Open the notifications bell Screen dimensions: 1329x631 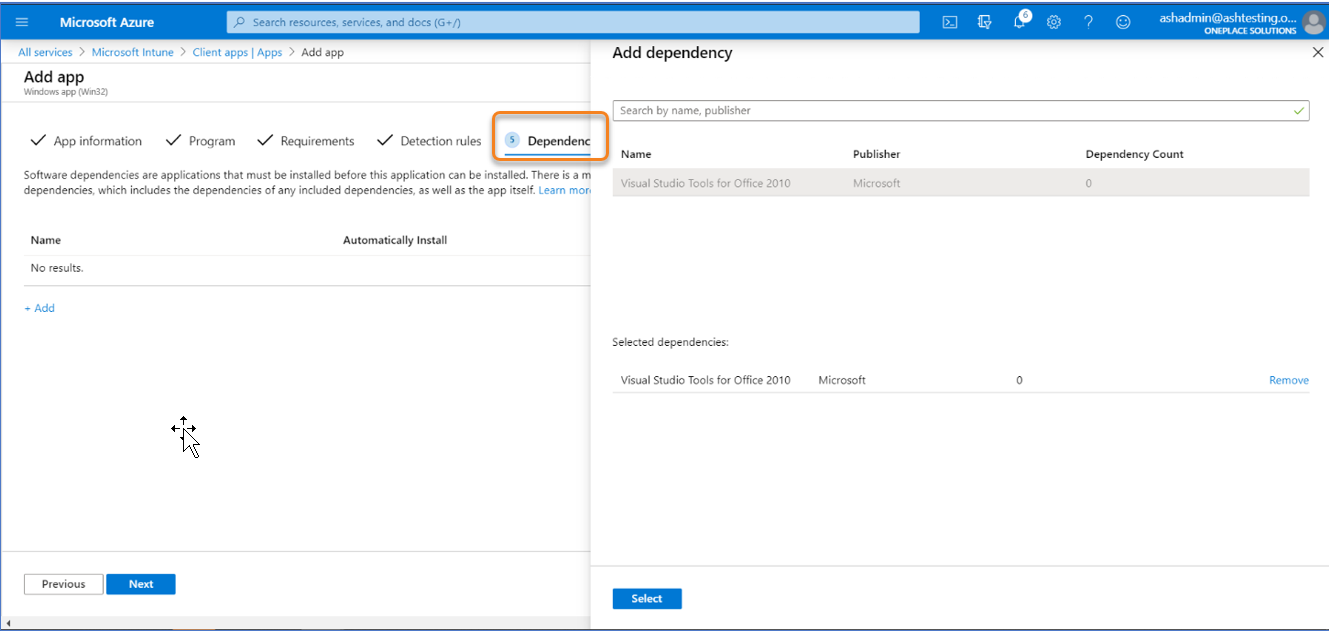1020,21
